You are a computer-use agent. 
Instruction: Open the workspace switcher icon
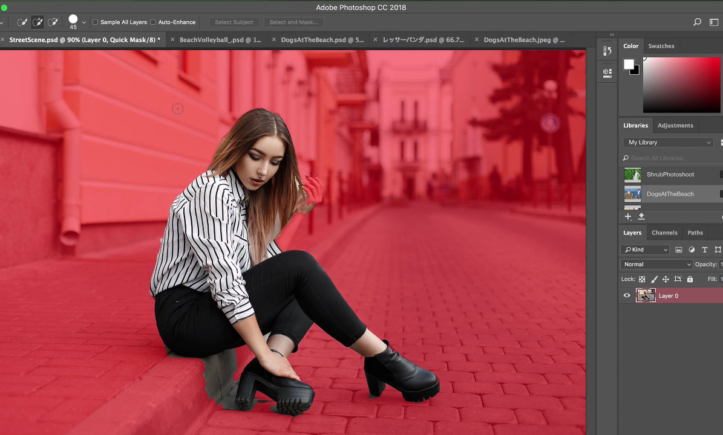[x=714, y=22]
